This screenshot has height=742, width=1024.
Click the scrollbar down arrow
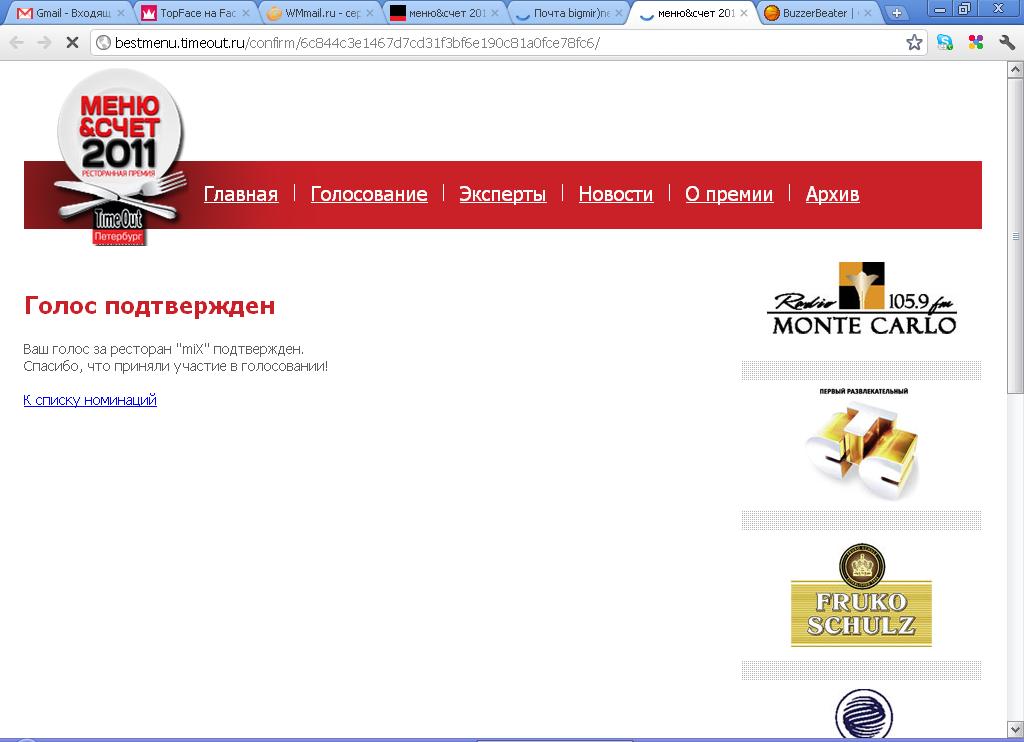point(1016,729)
